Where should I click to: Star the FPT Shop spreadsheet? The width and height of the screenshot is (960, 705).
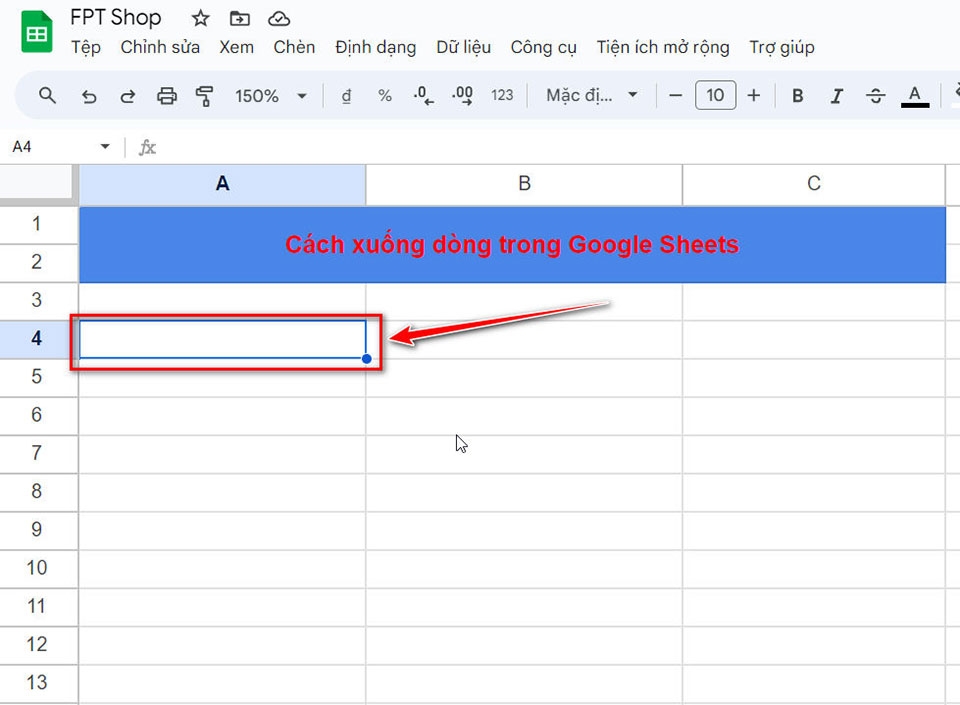[199, 17]
